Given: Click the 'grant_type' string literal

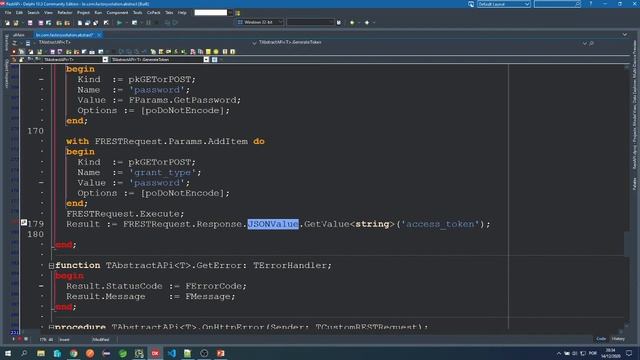Looking at the screenshot, I should point(162,173).
